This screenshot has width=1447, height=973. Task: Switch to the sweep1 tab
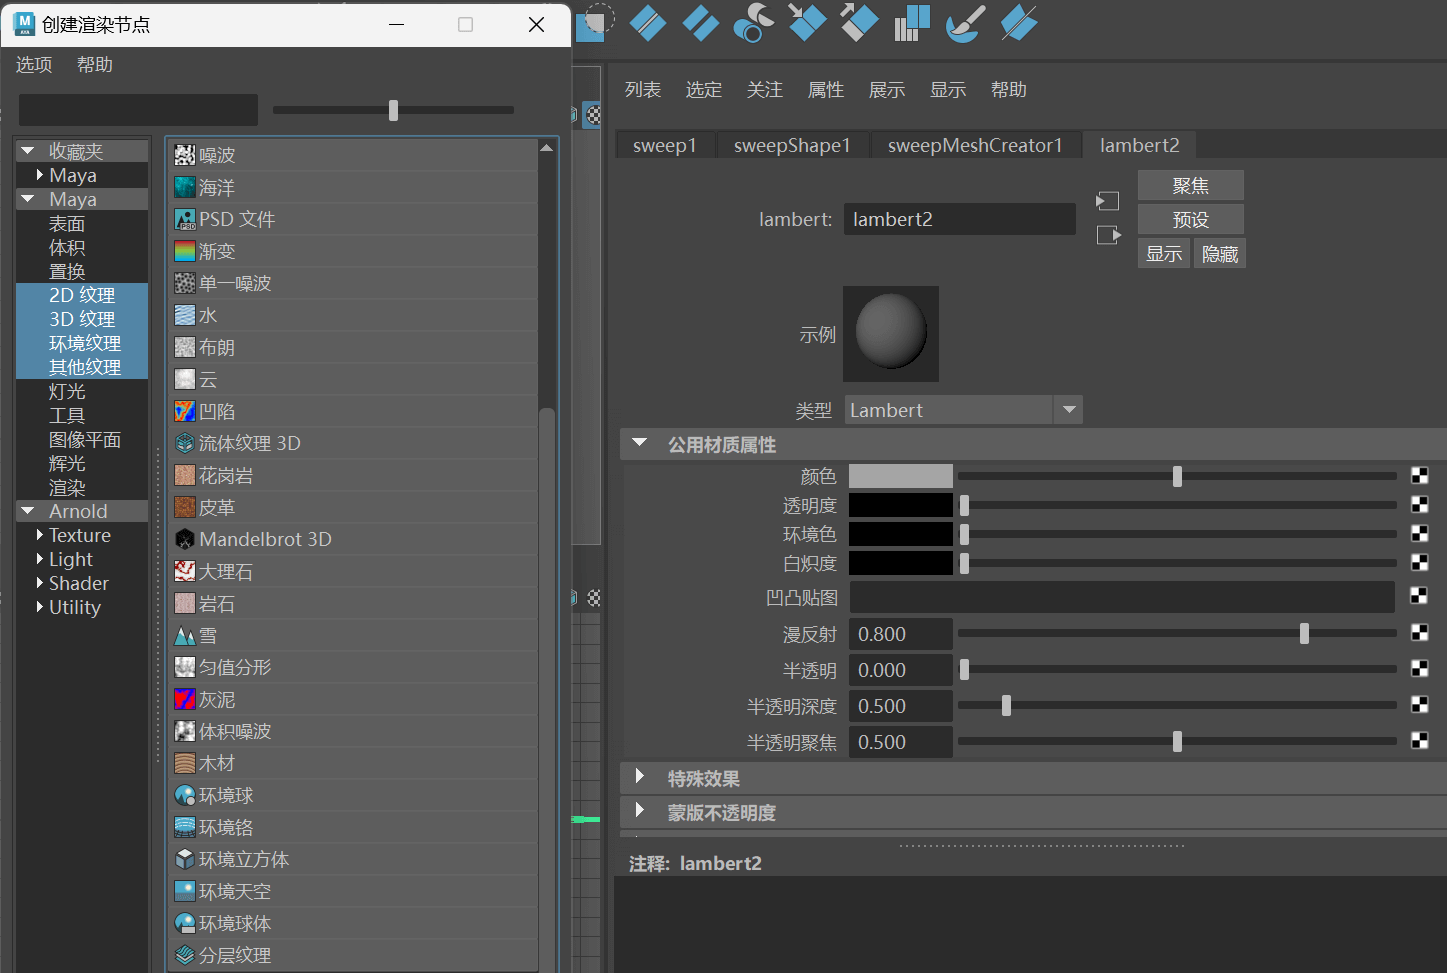tap(665, 145)
